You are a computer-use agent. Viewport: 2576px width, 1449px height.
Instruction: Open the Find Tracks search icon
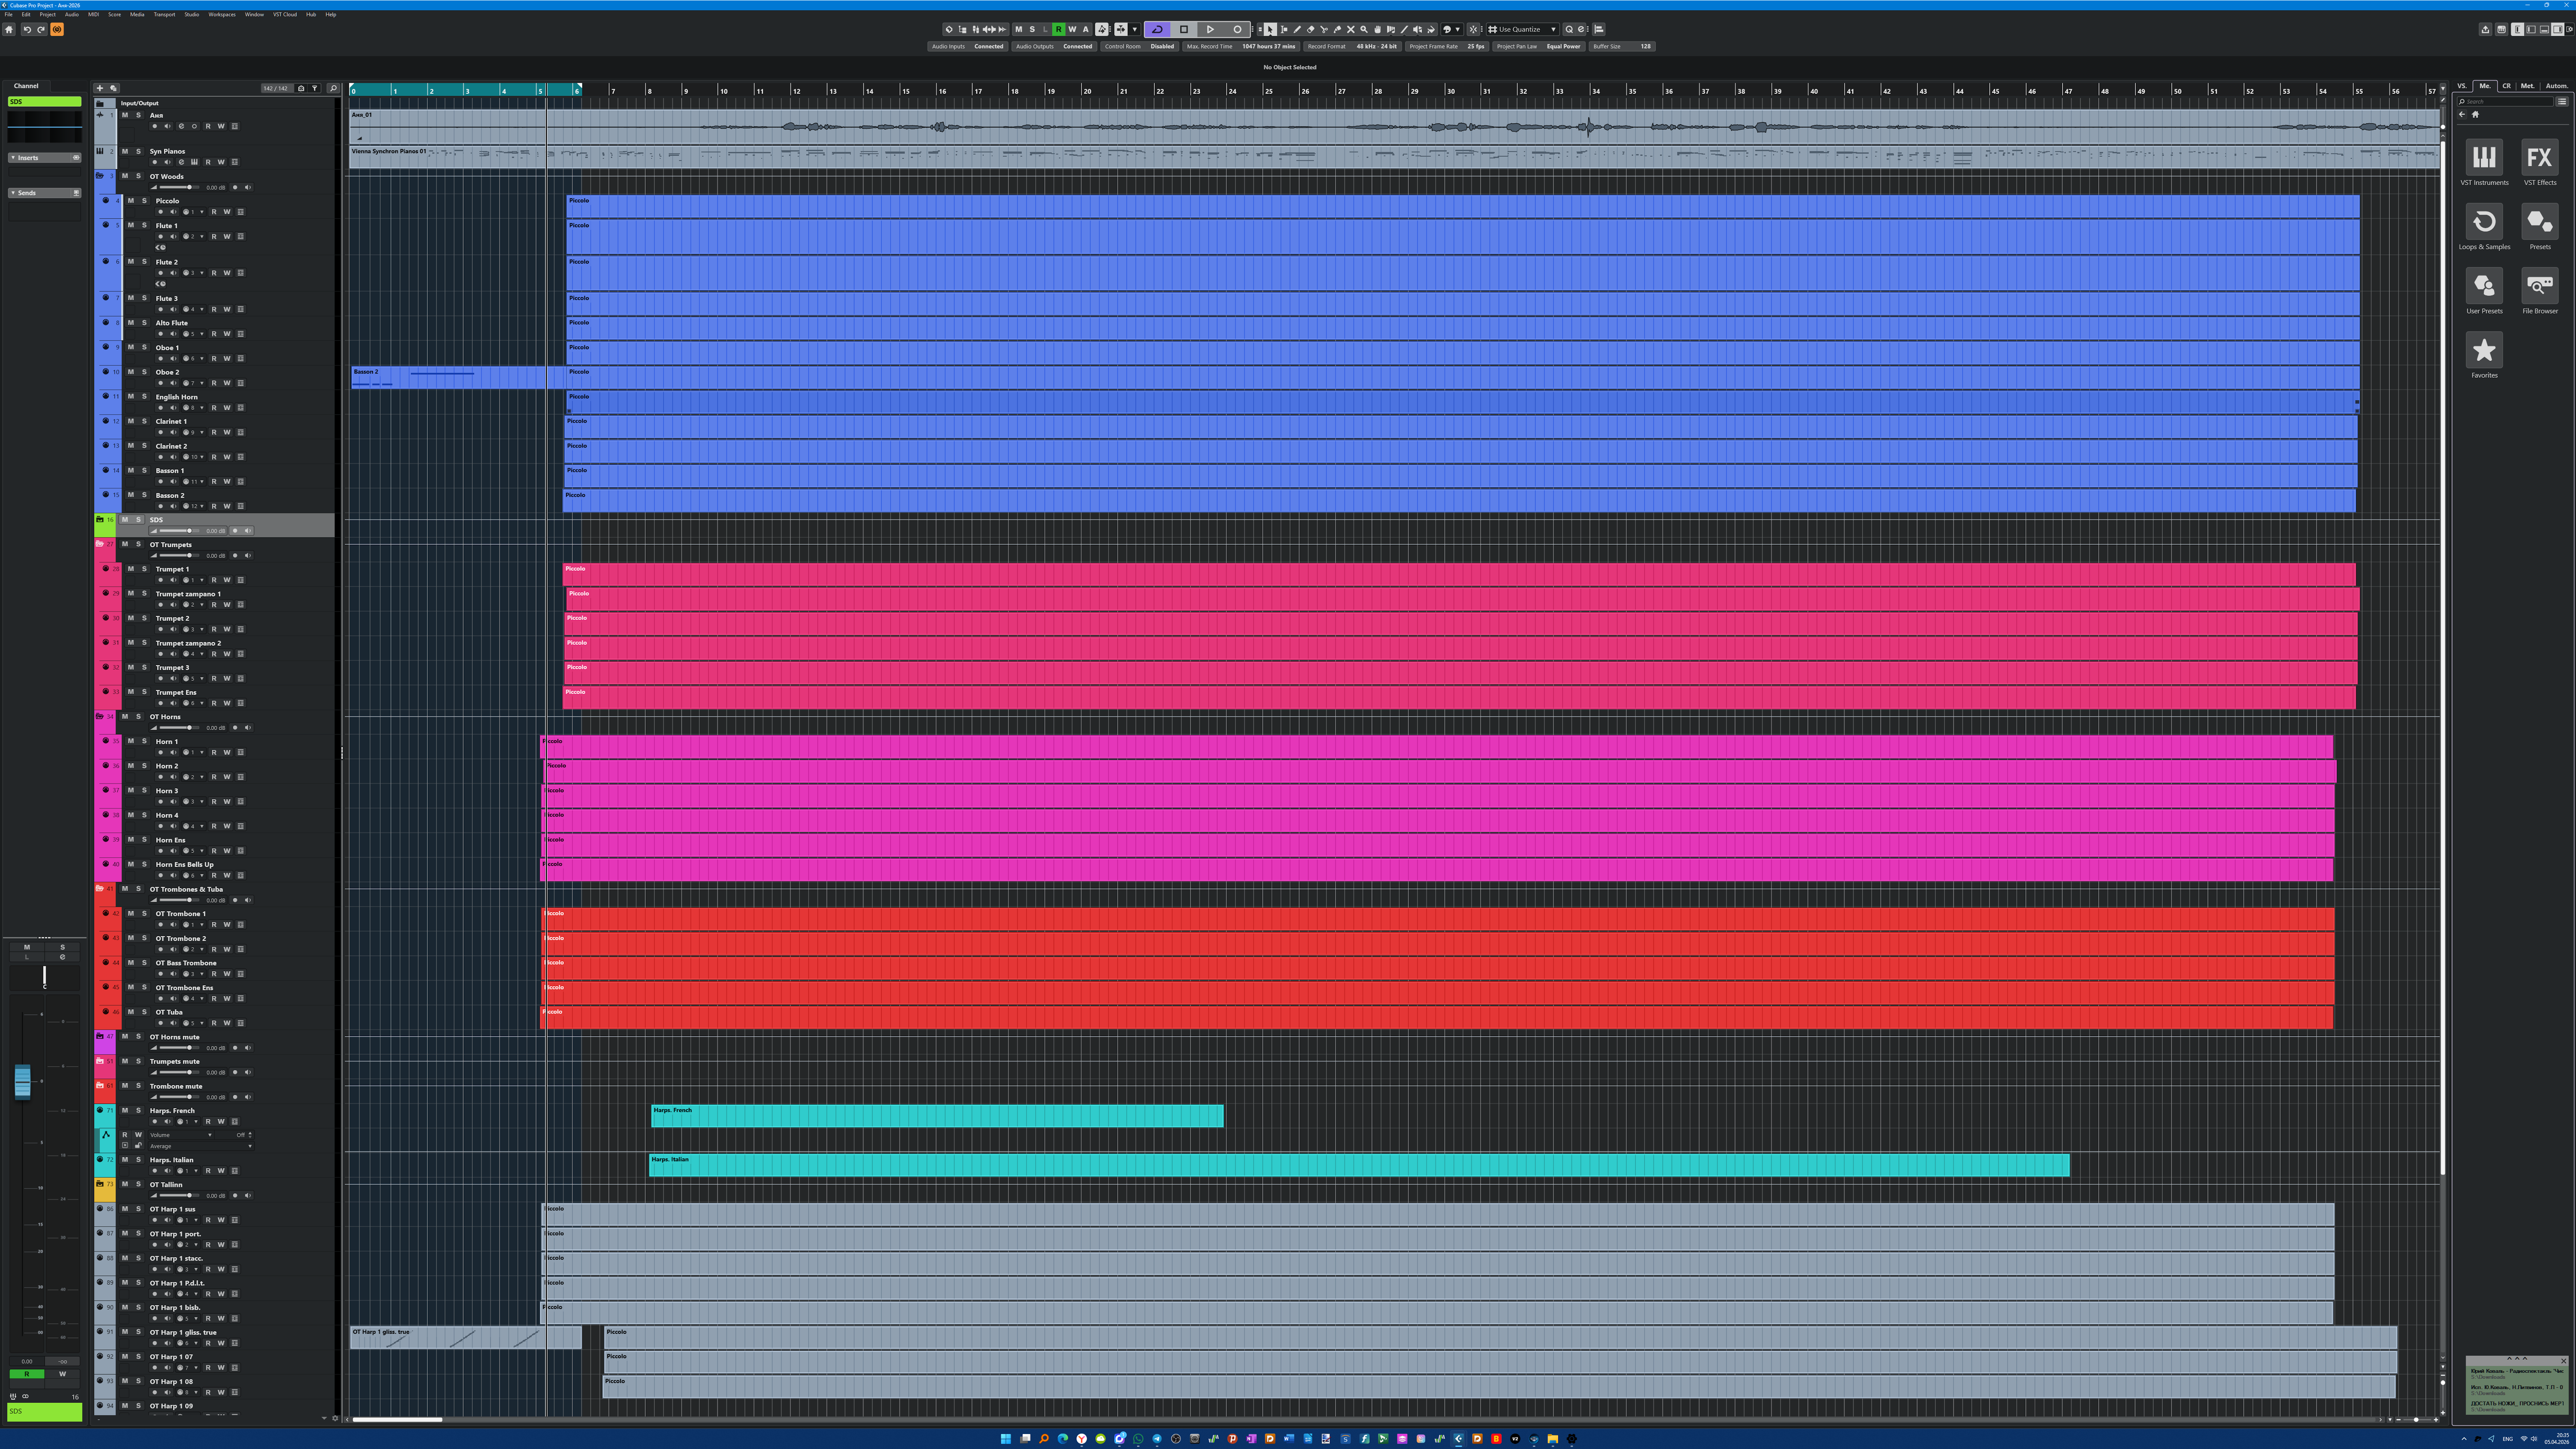pyautogui.click(x=333, y=88)
